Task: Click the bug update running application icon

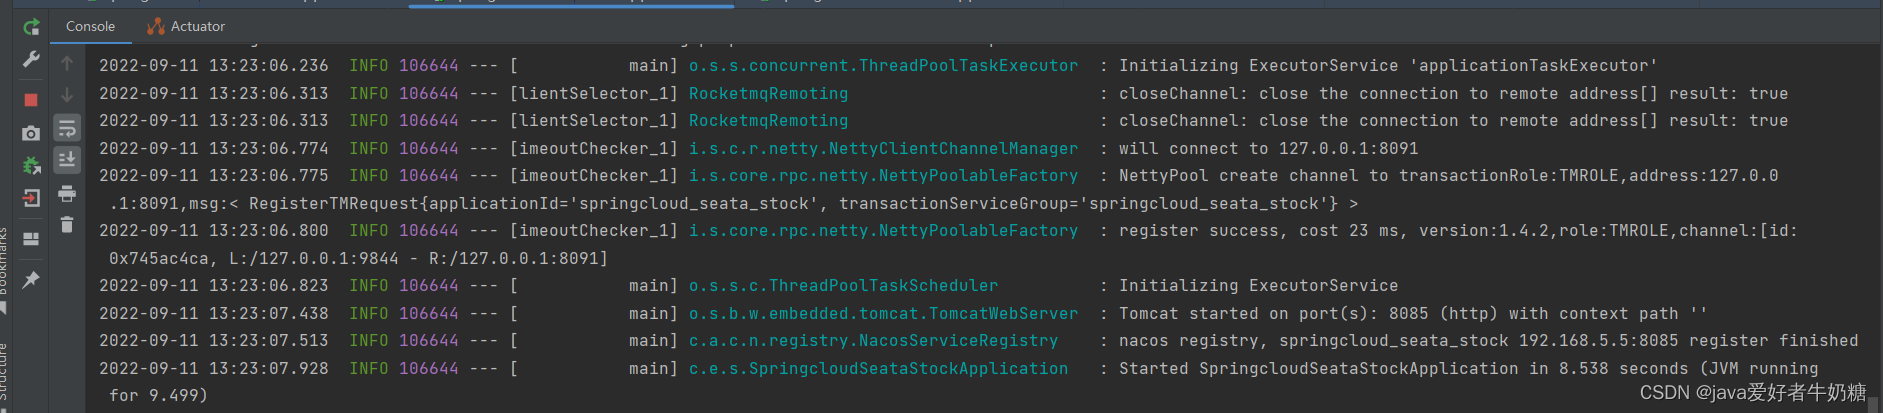Action: point(31,165)
